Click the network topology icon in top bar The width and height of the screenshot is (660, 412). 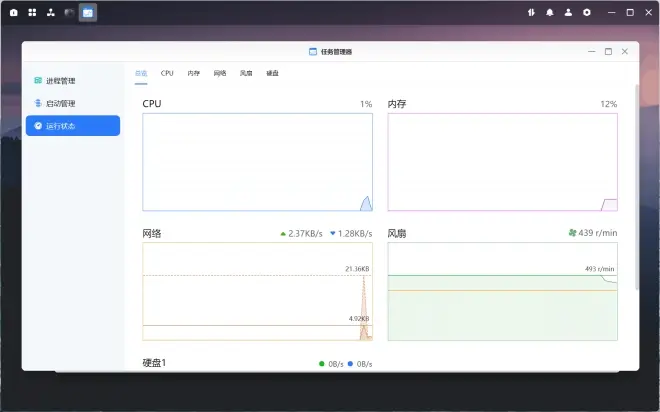click(51, 13)
